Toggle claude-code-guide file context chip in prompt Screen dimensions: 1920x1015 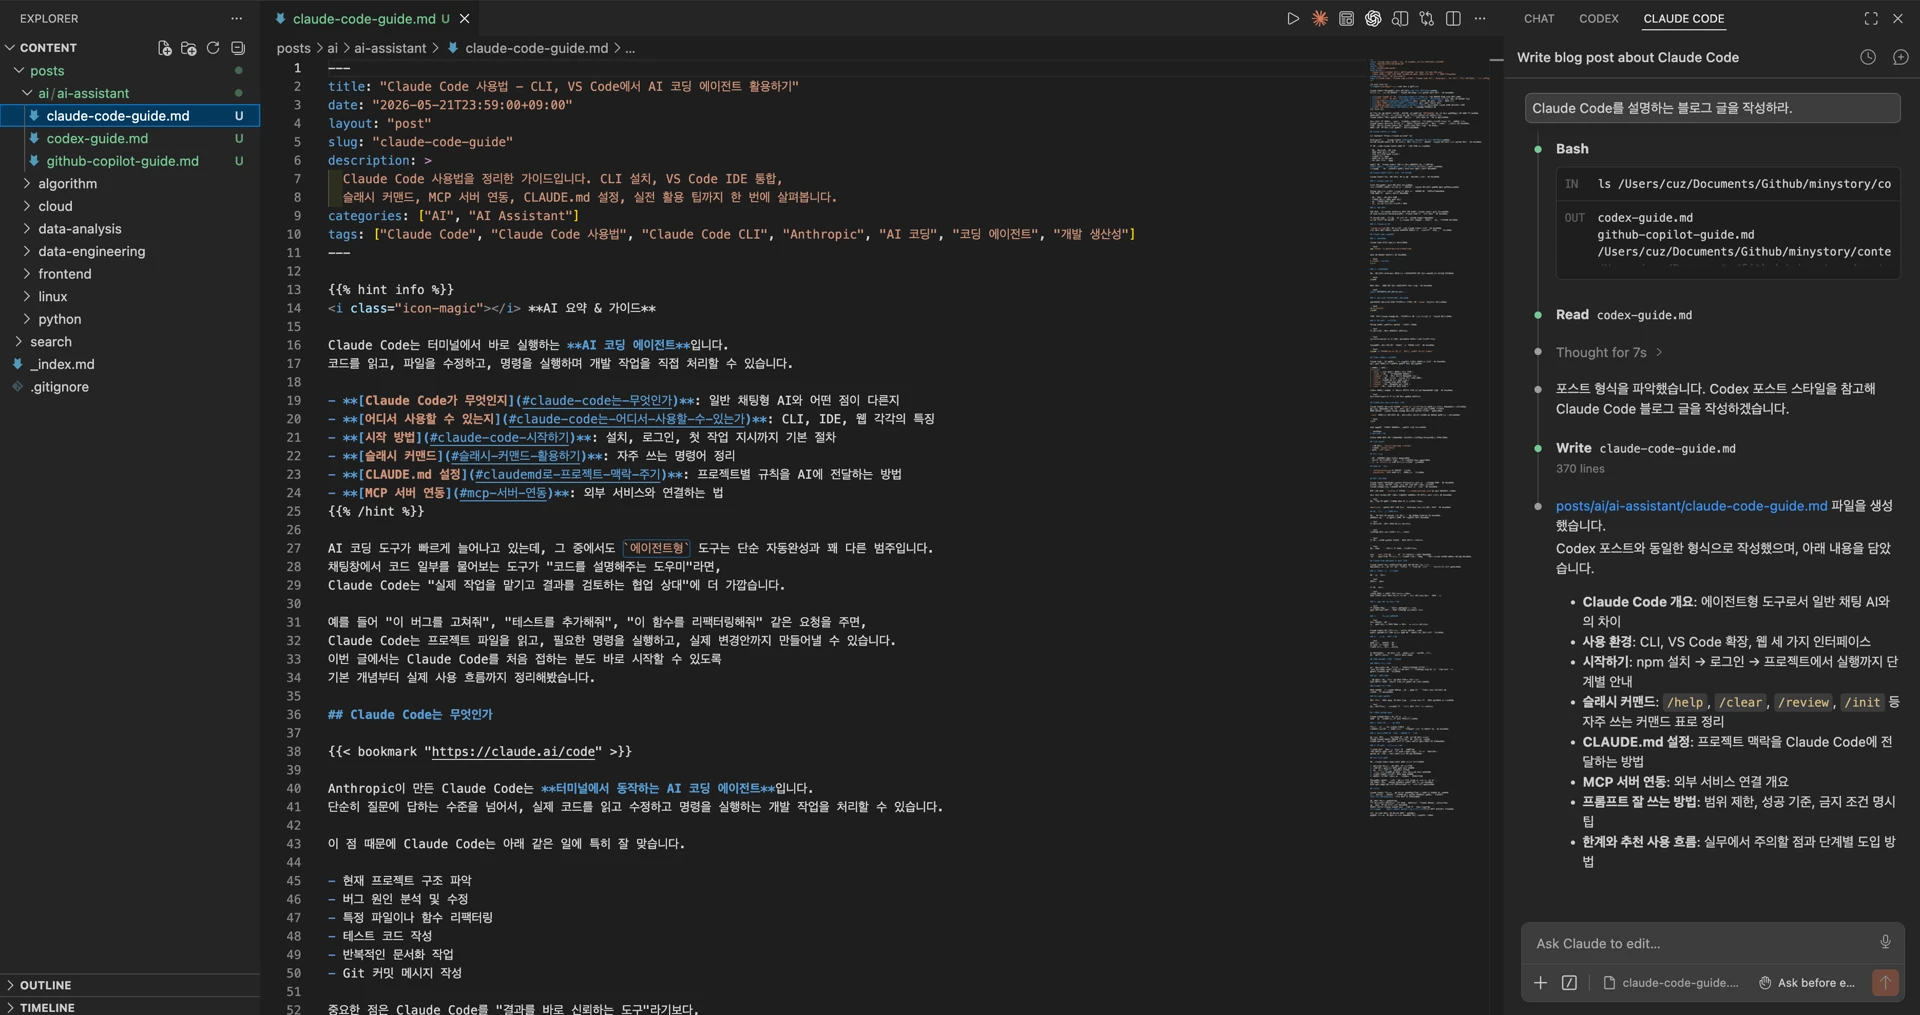[x=1671, y=983]
